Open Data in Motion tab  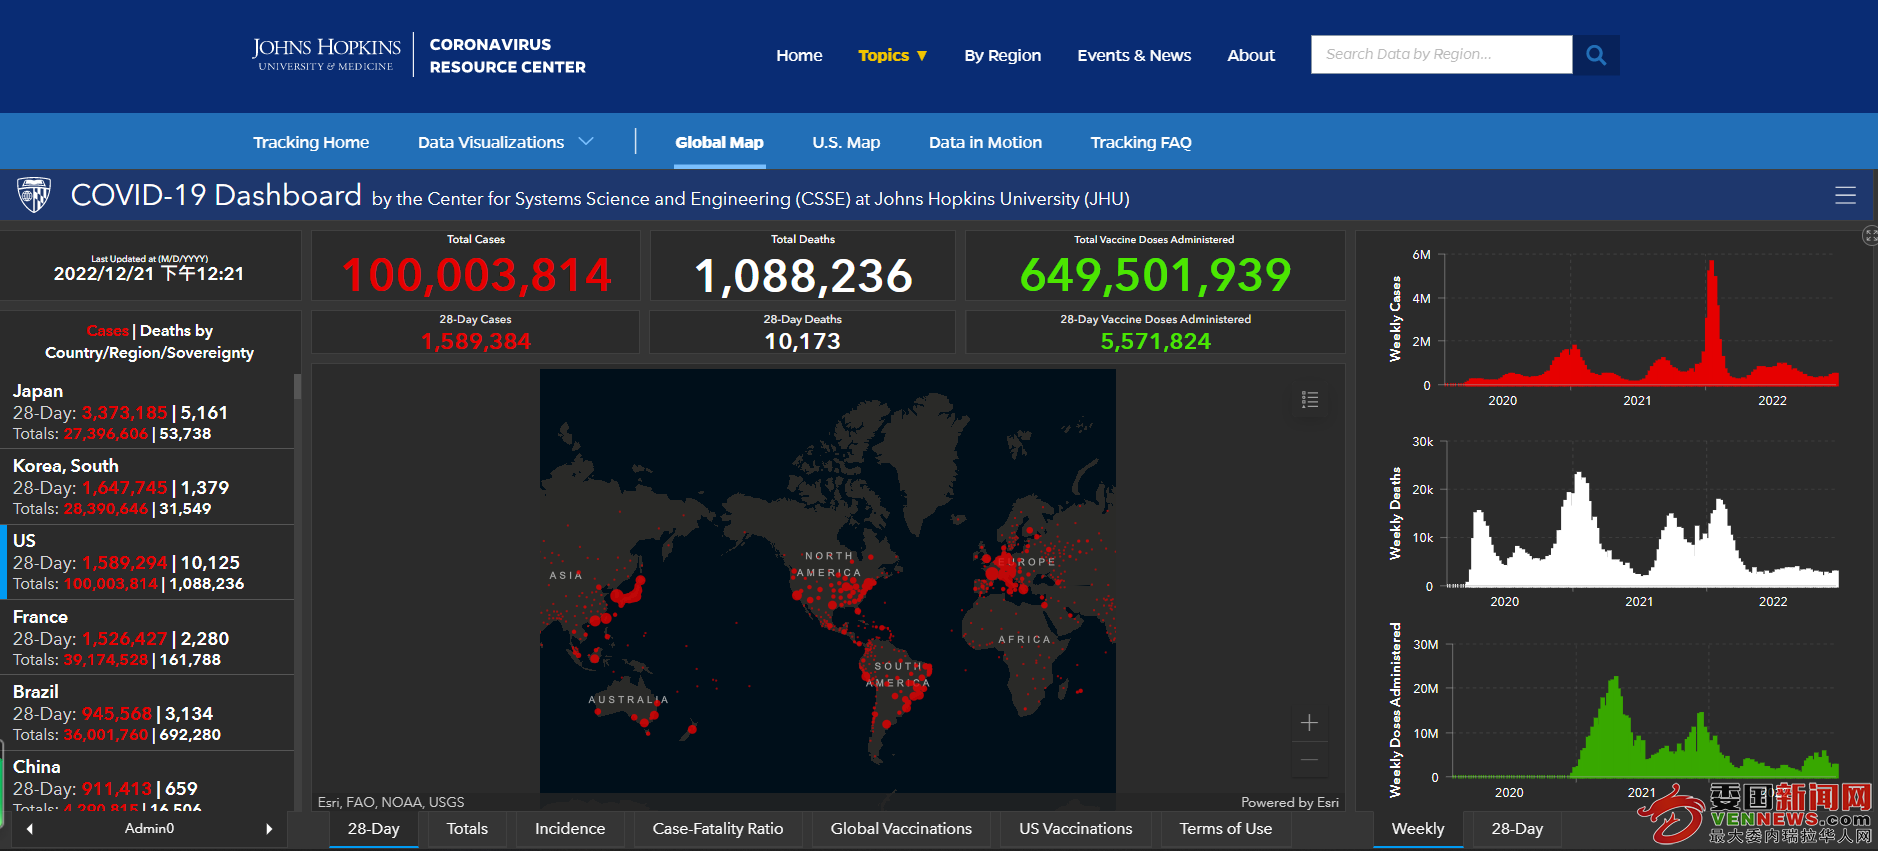[x=985, y=142]
